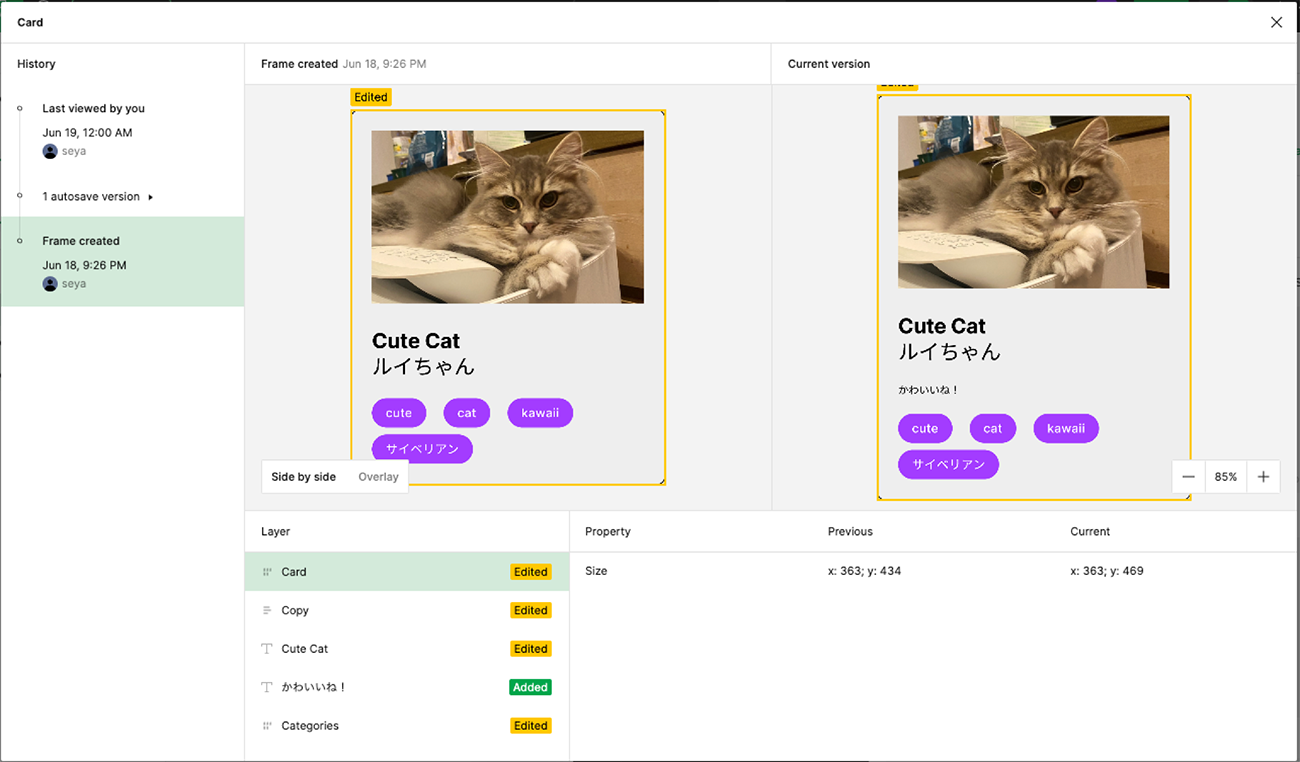Image resolution: width=1300 pixels, height=762 pixels.
Task: Select the かわいいね！ layer row
Action: click(x=407, y=687)
